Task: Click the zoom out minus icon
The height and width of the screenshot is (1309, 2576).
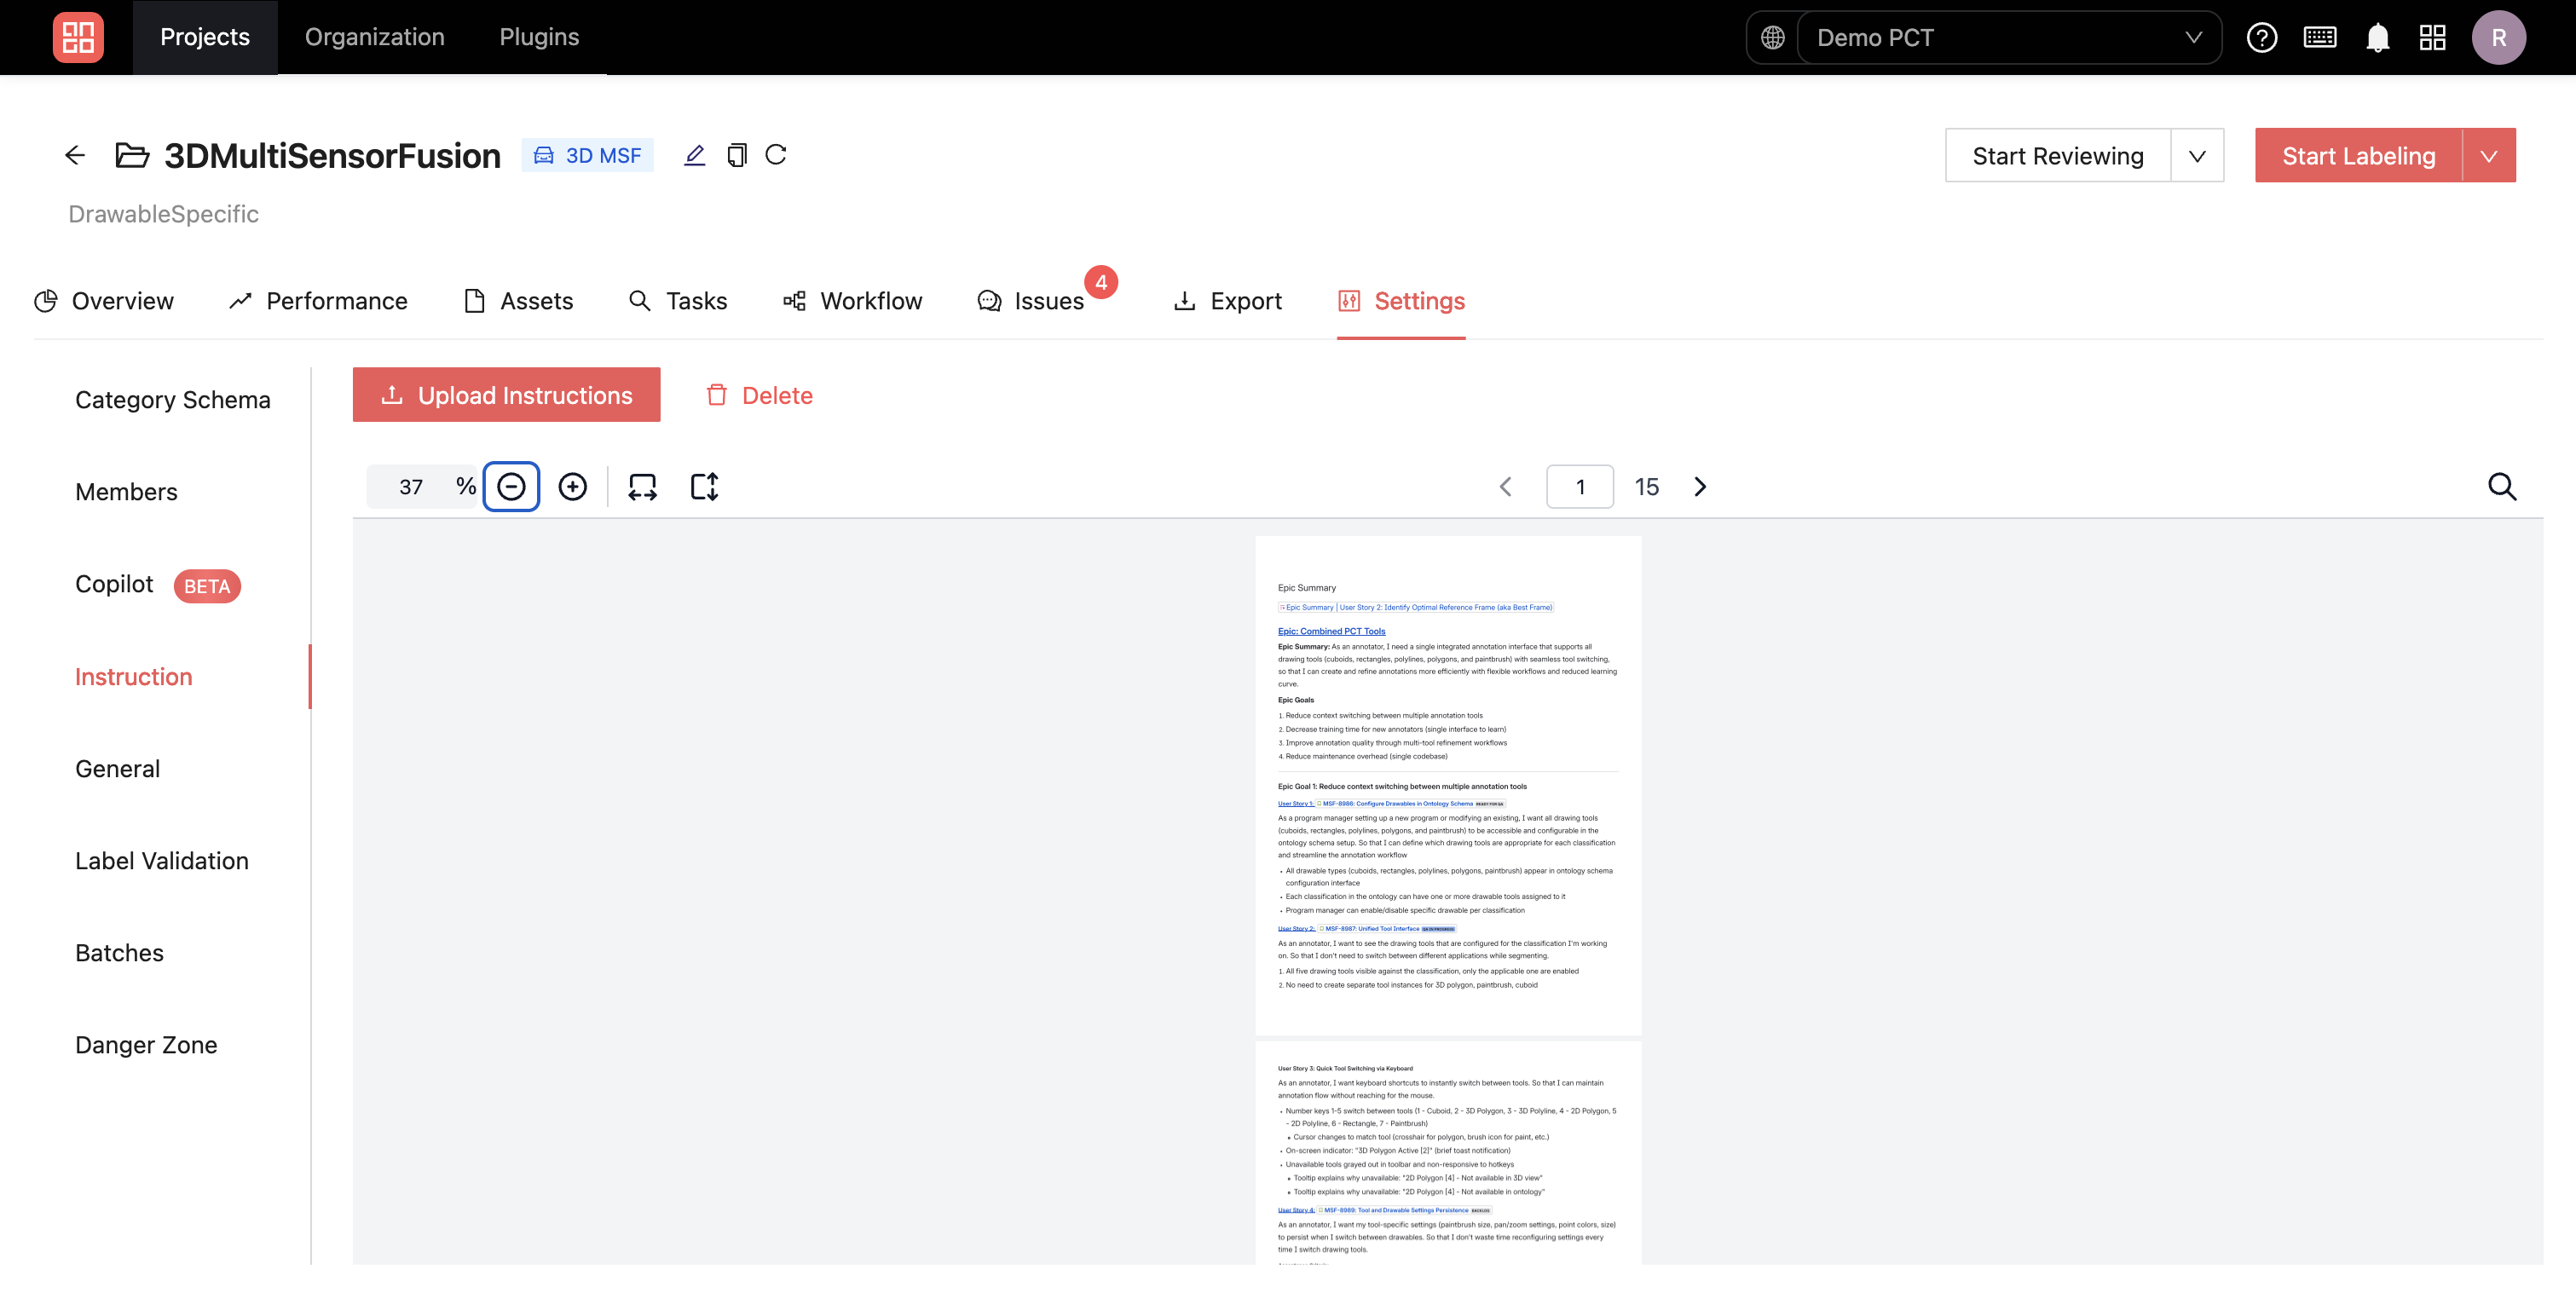Action: click(511, 487)
